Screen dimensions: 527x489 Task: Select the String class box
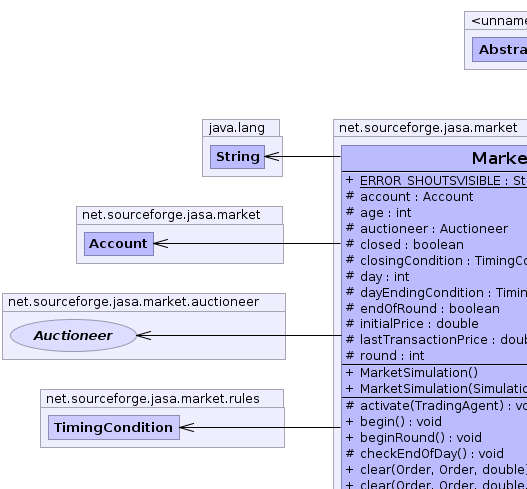pos(237,157)
